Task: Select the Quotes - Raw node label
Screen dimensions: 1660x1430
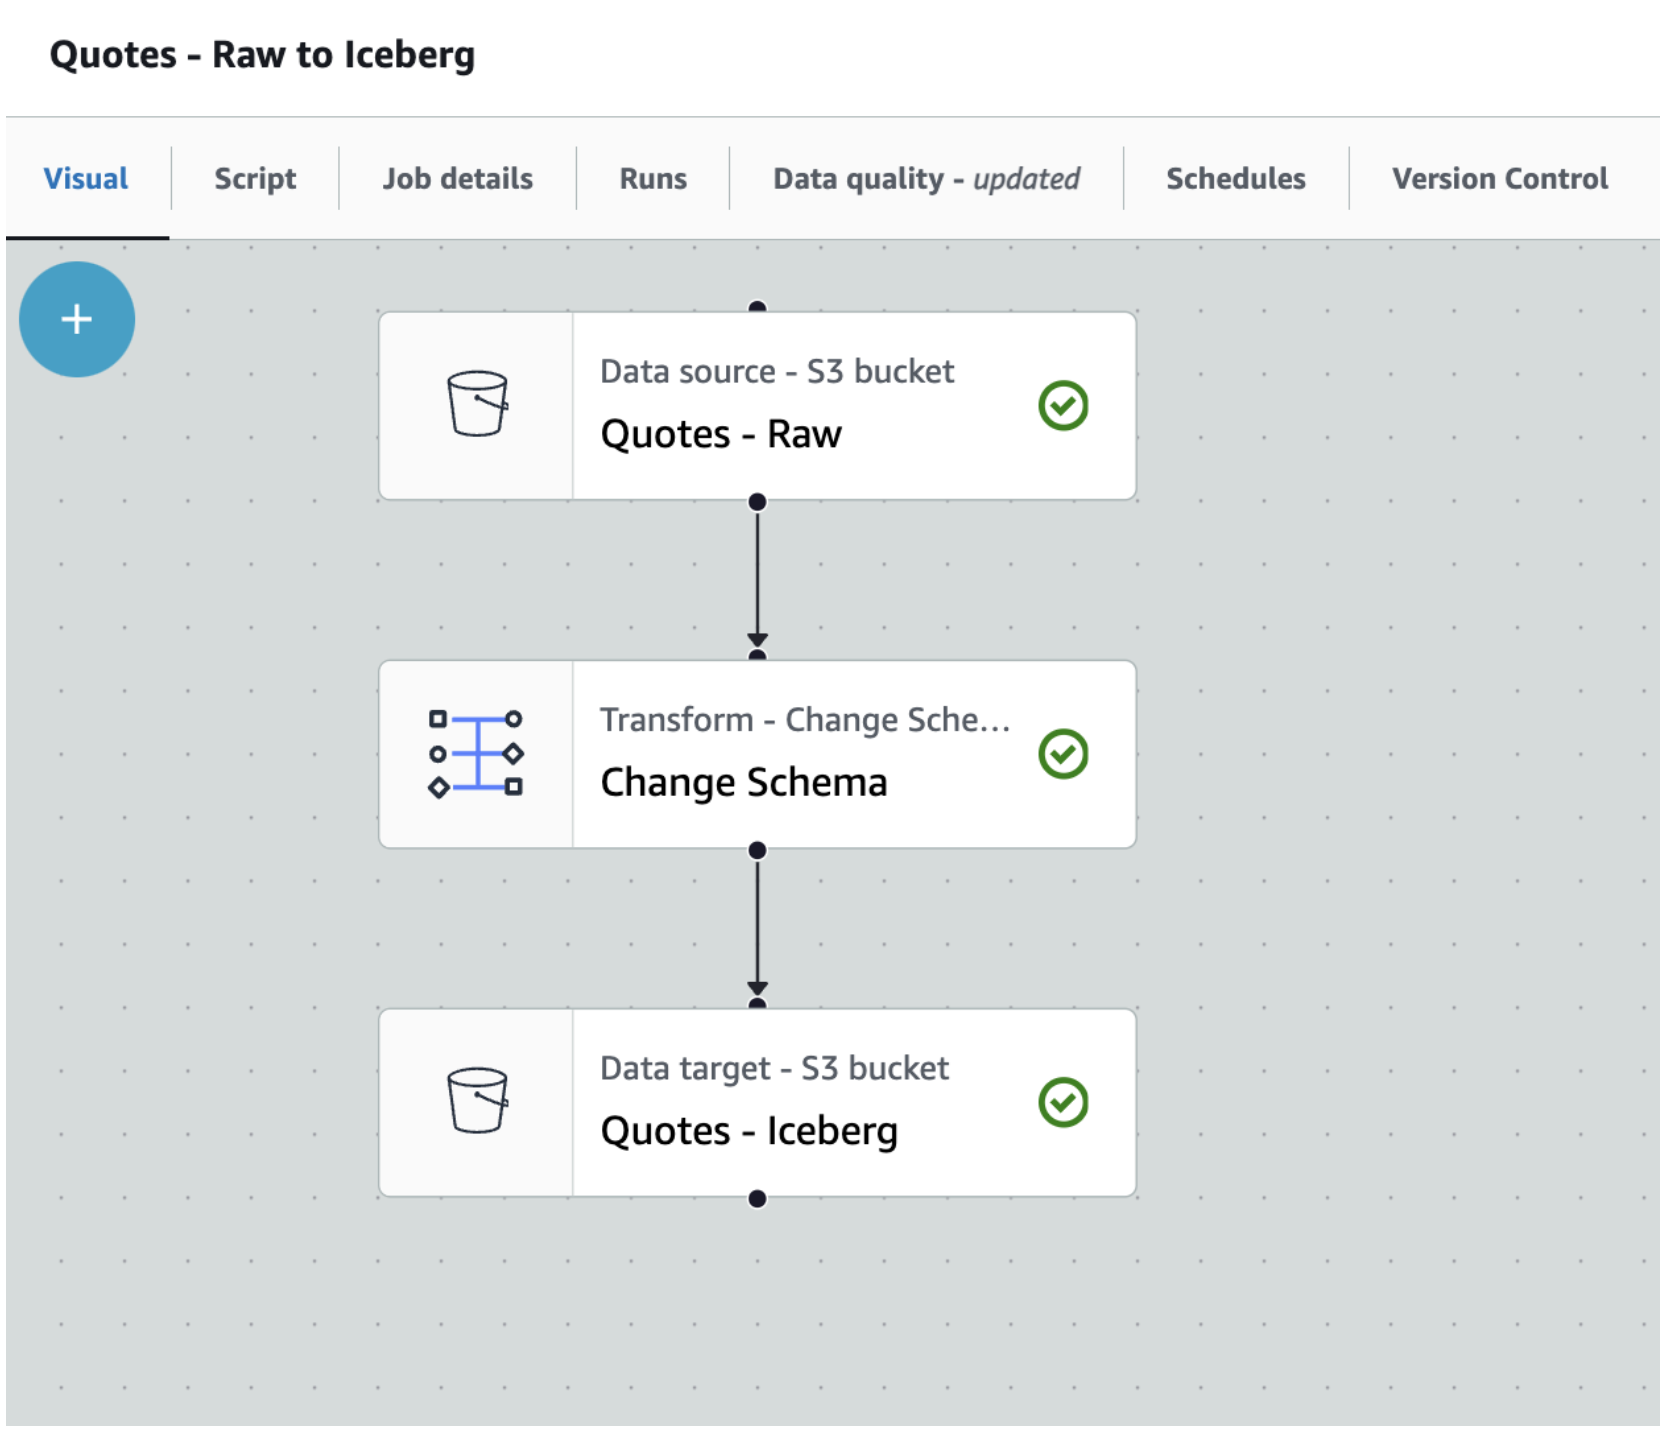Action: point(721,434)
